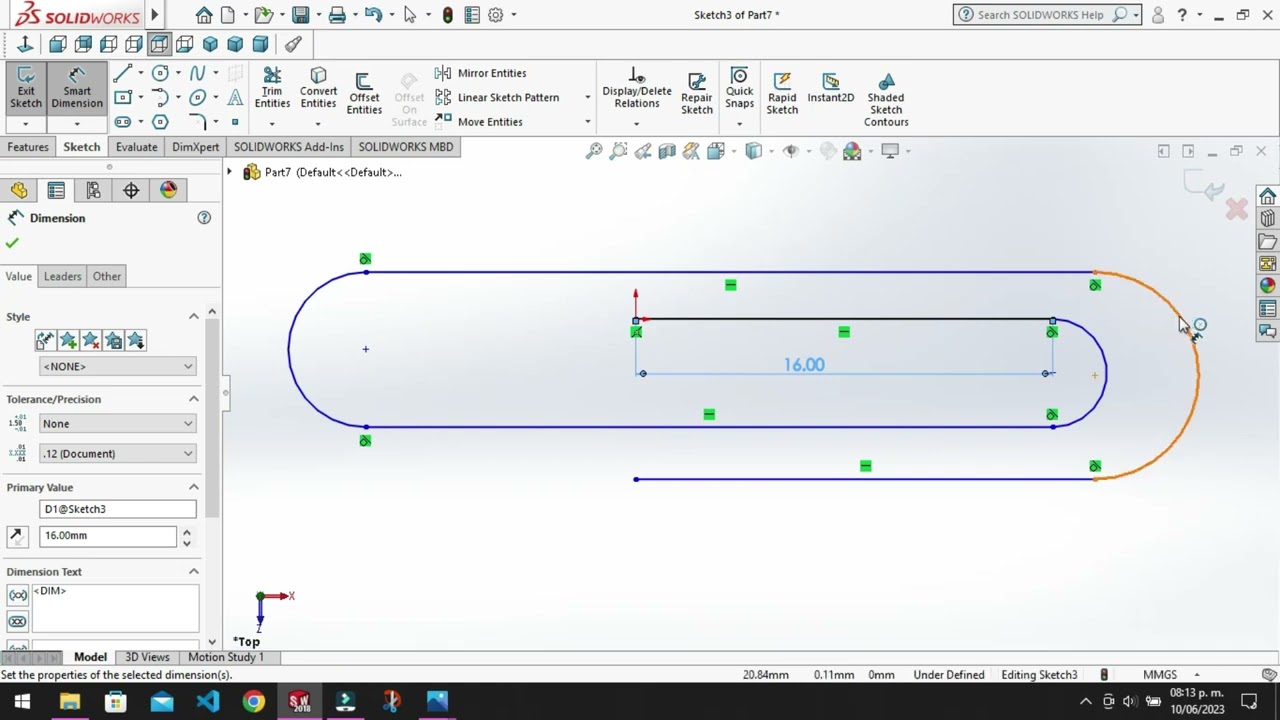
Task: Click the Save icon in top toolbar
Action: 300,15
